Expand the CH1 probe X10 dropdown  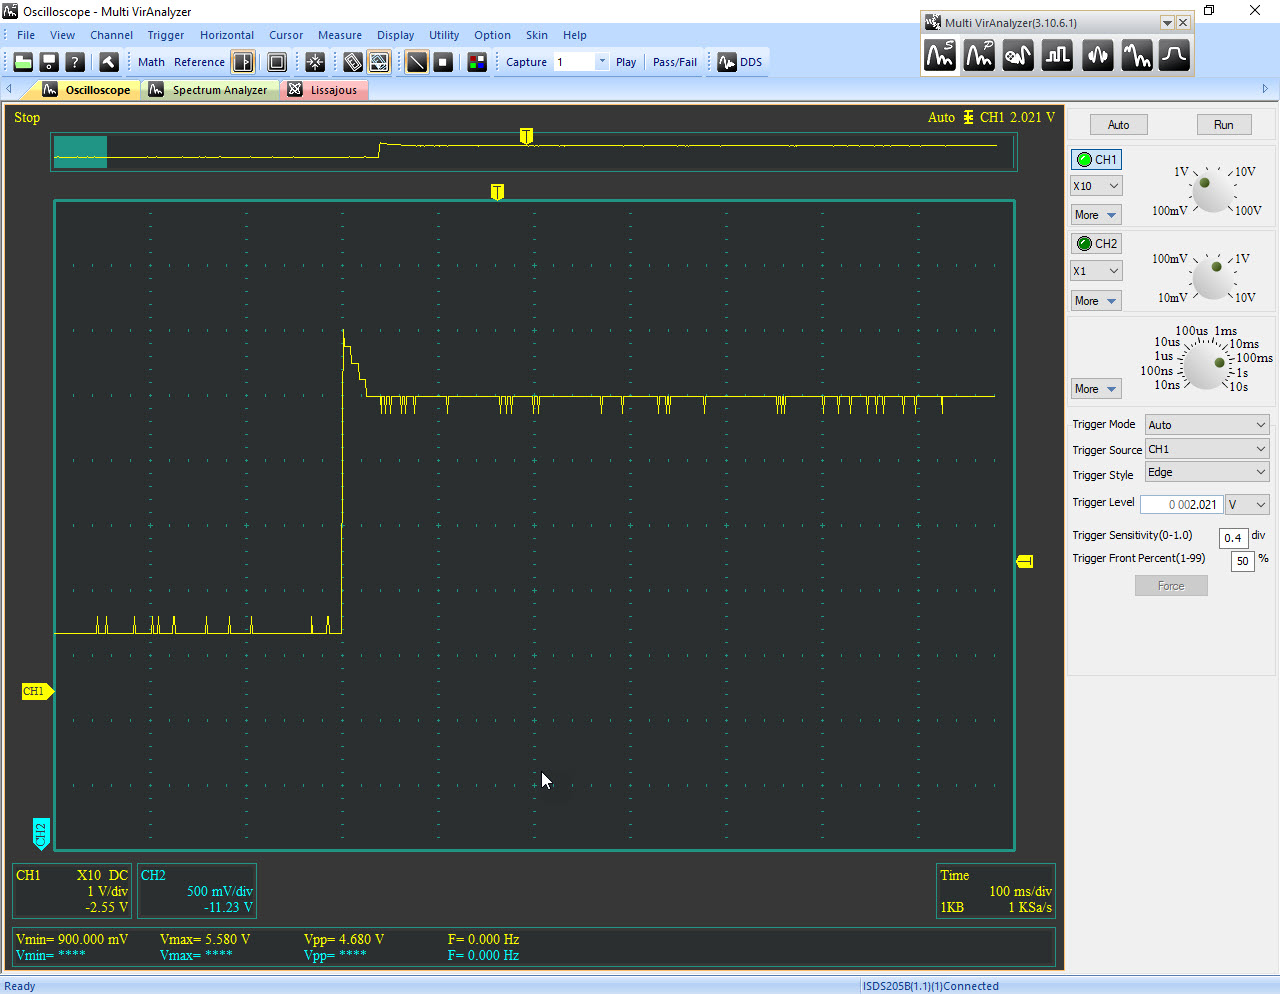[x=1096, y=186]
